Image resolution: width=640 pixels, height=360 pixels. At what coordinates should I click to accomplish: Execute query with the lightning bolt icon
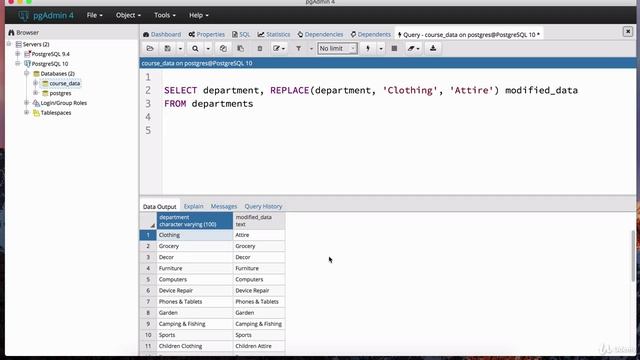tap(368, 49)
